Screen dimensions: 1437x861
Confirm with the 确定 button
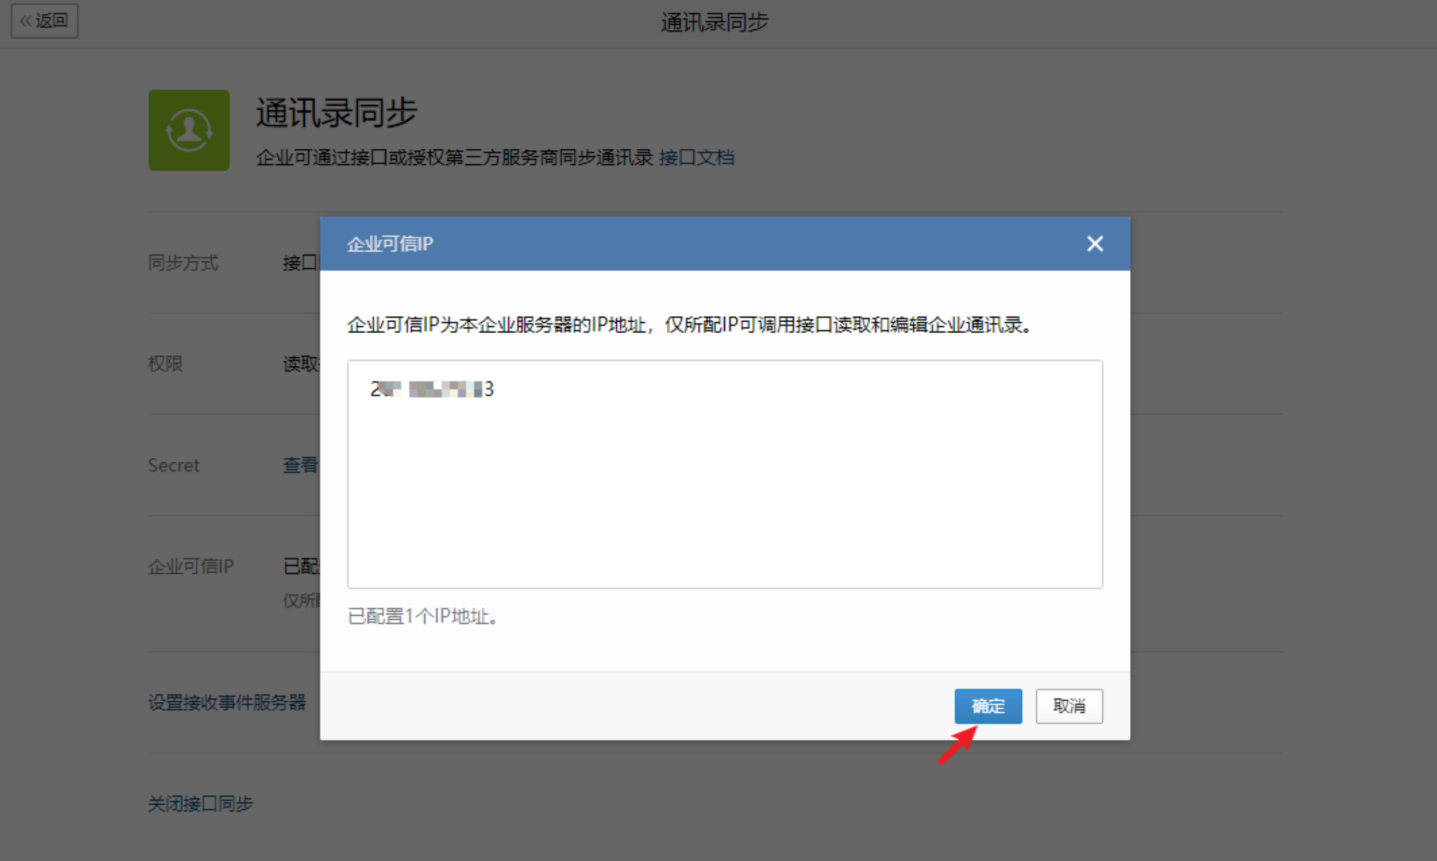[987, 706]
